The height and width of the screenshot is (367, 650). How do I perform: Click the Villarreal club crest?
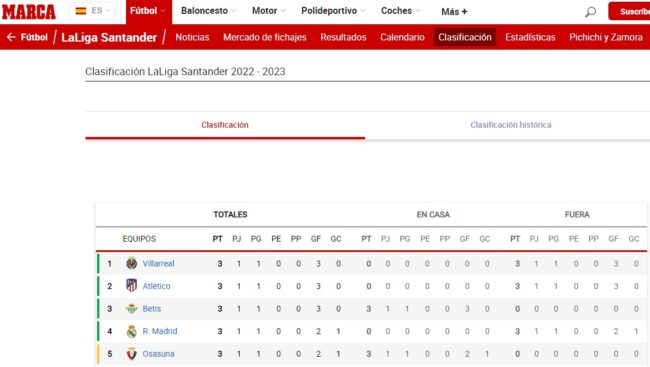coord(131,263)
